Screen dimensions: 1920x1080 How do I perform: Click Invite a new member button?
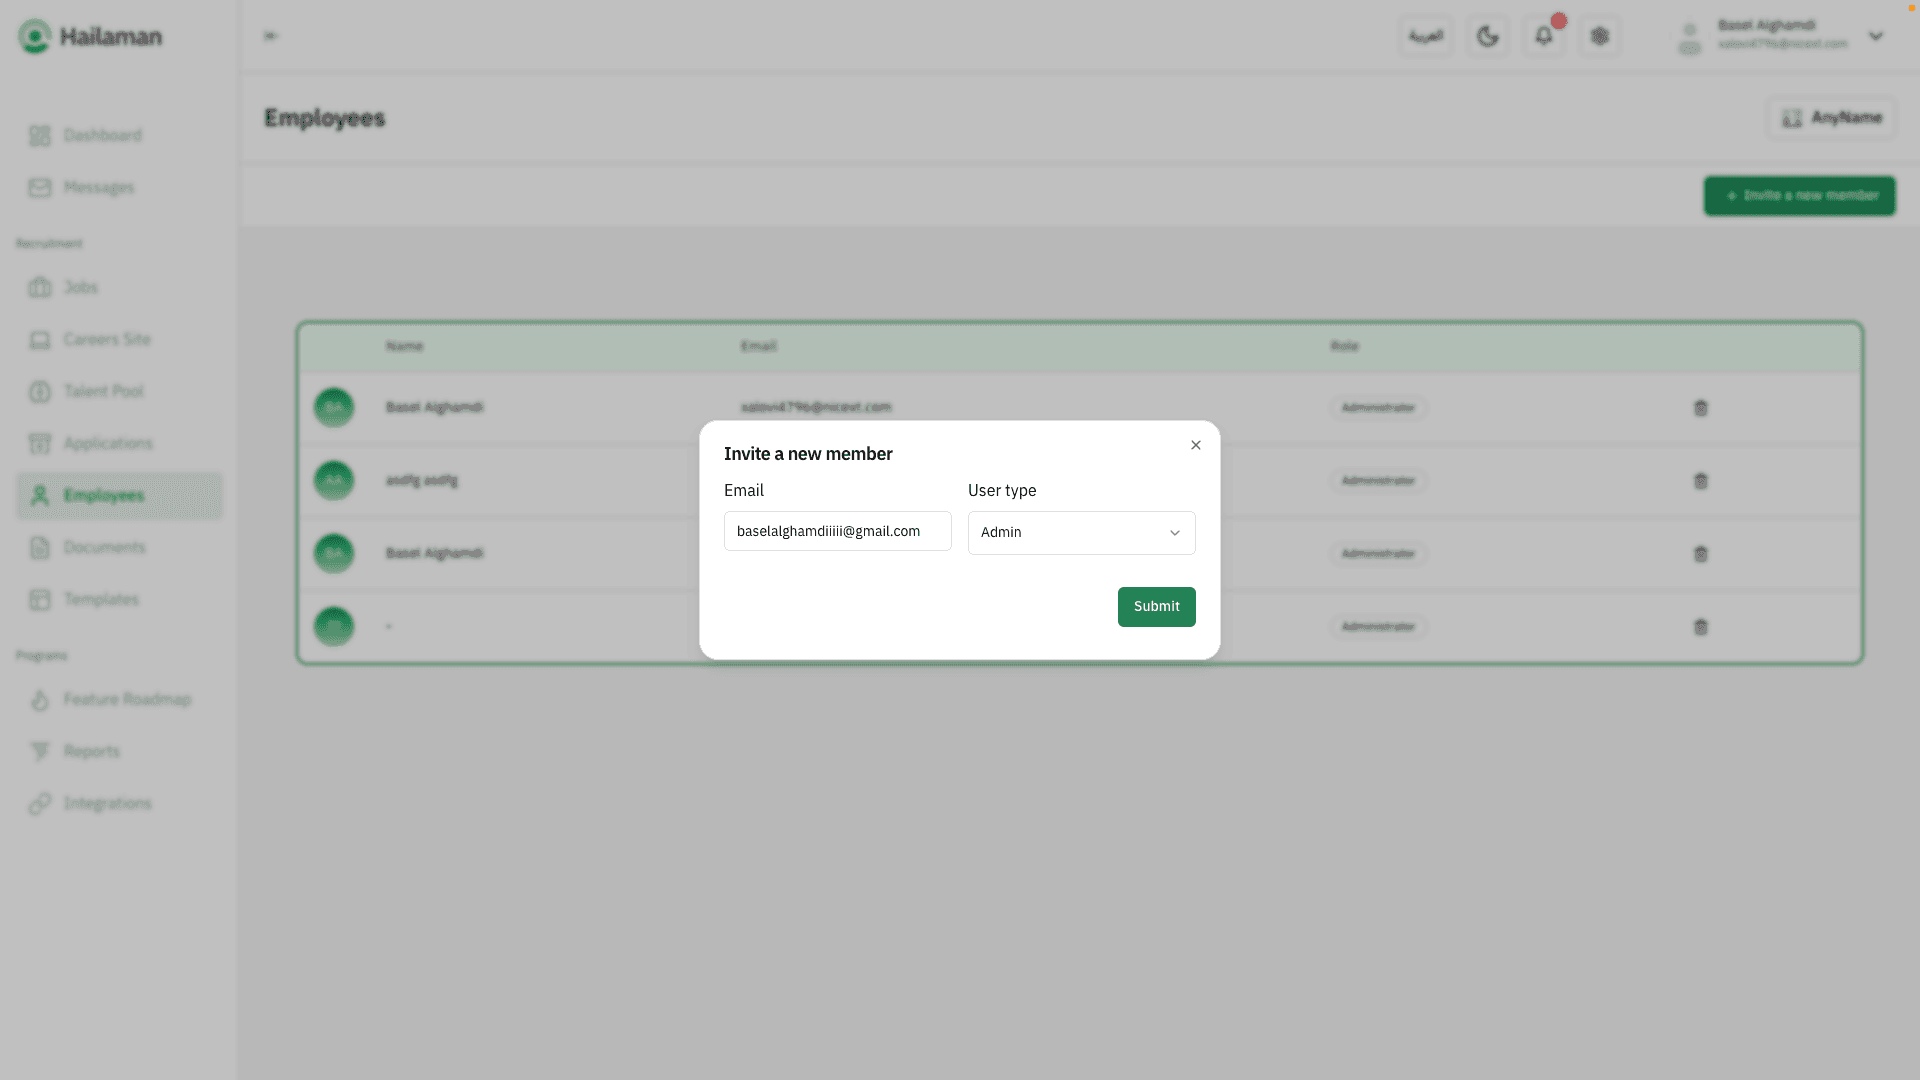(1799, 196)
